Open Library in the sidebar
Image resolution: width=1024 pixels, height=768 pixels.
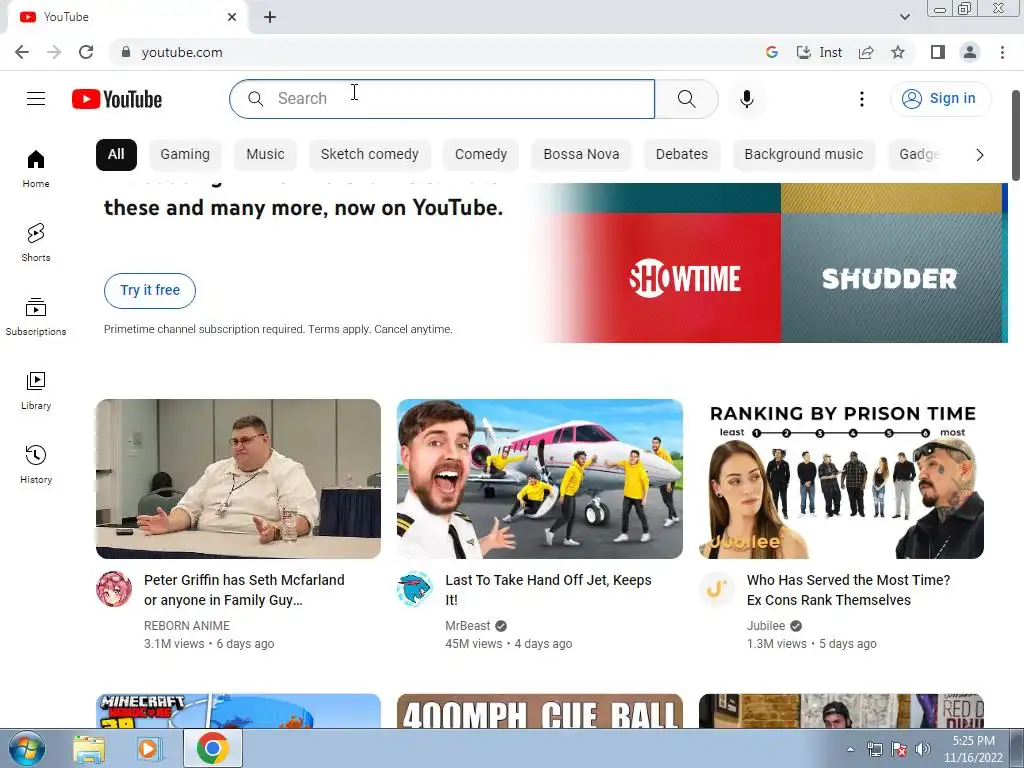coord(36,391)
